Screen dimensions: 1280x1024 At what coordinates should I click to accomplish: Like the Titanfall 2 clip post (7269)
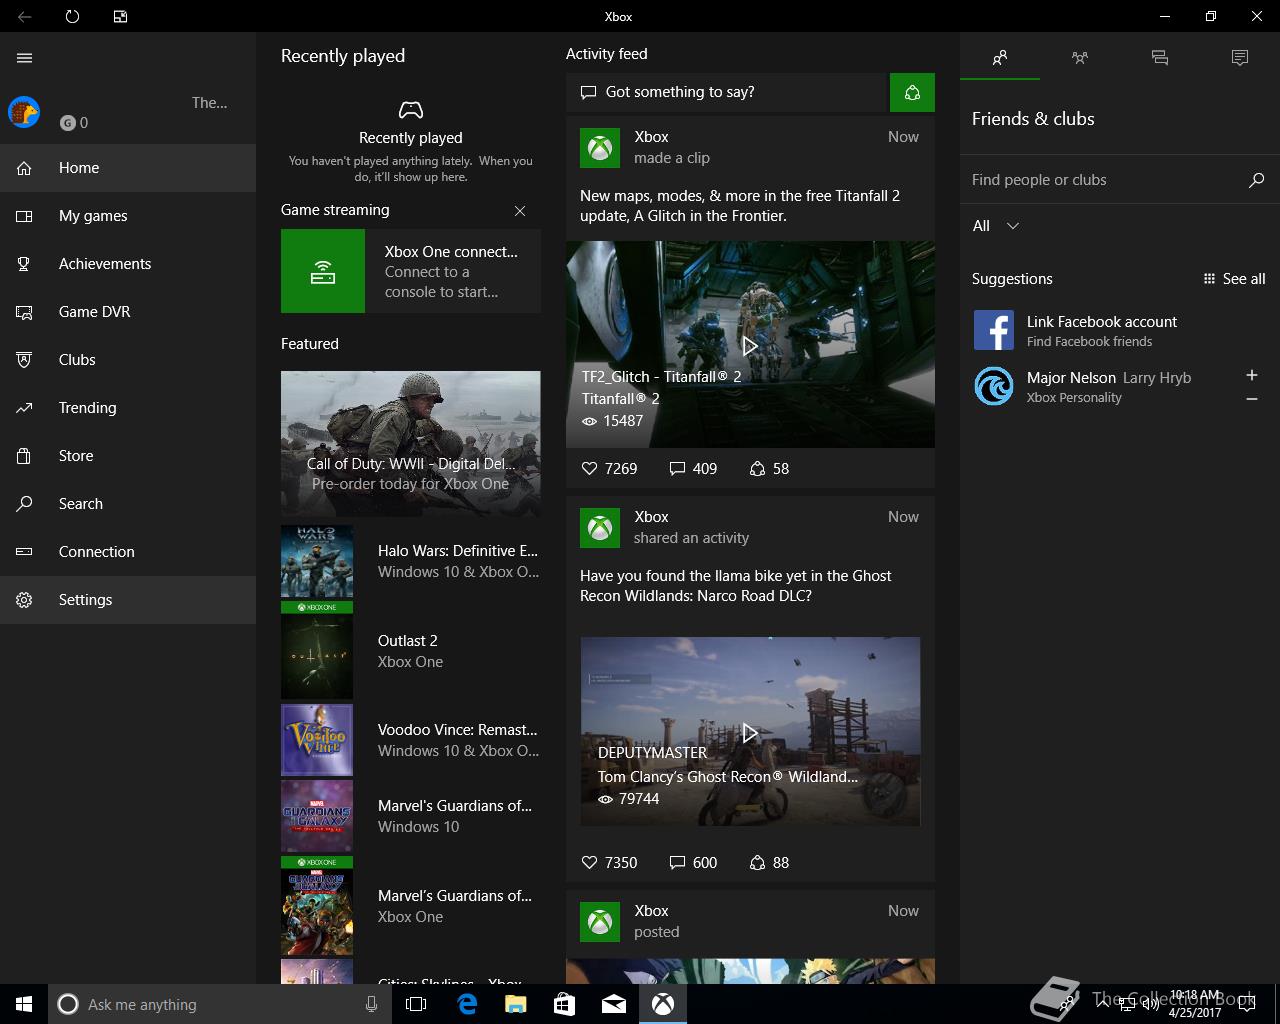click(609, 468)
